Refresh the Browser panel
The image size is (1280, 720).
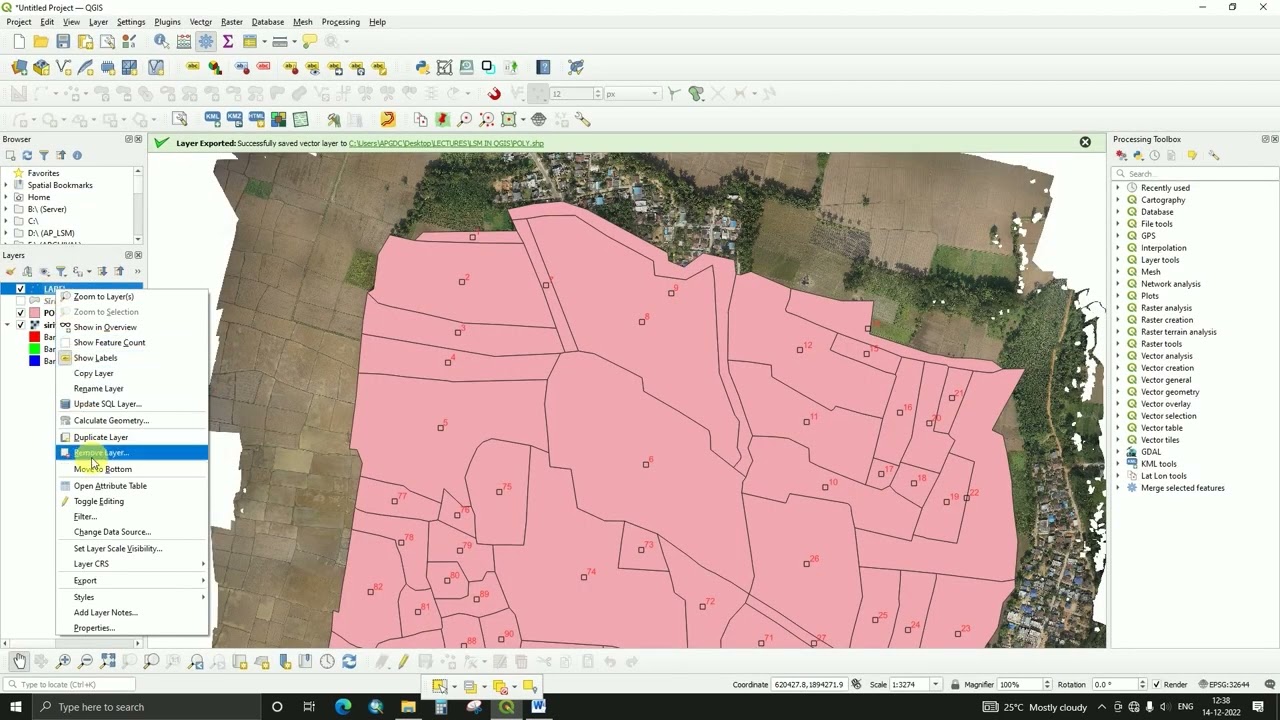pos(27,155)
